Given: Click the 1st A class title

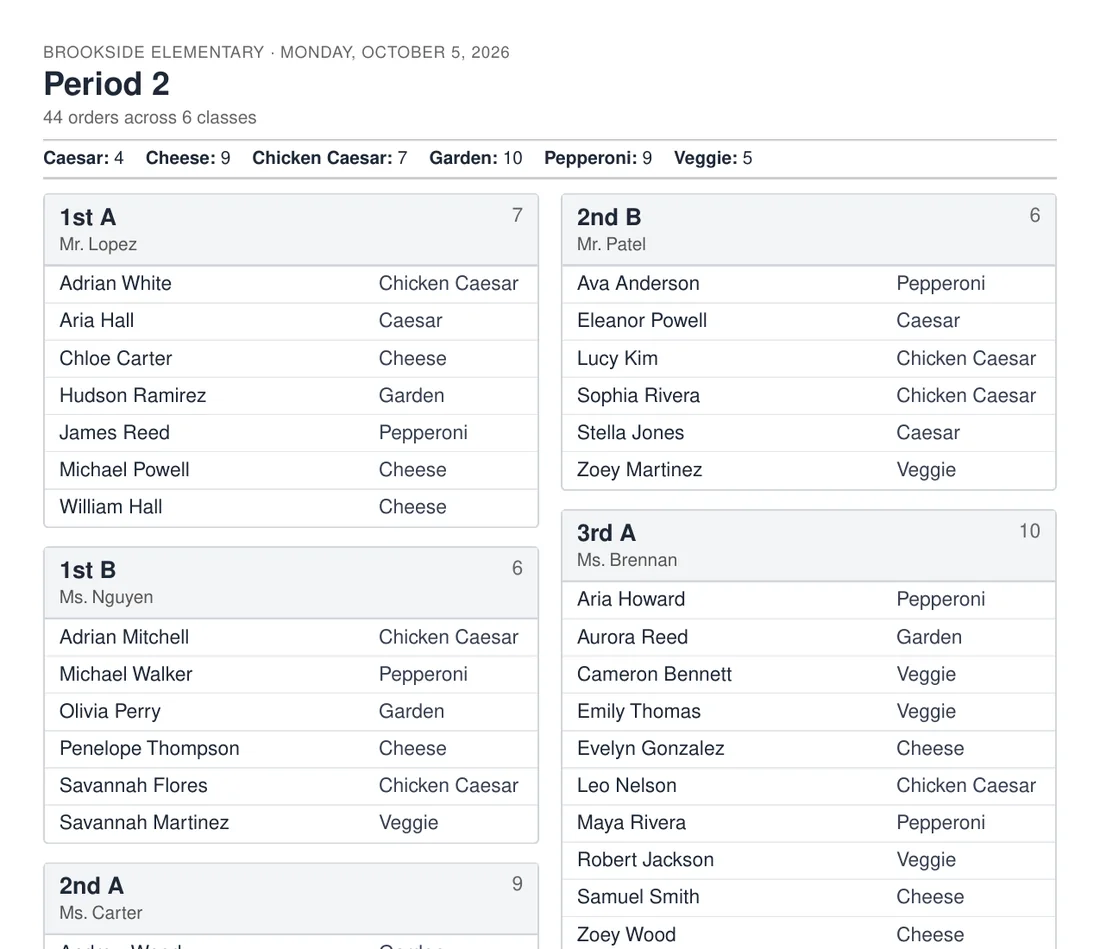Looking at the screenshot, I should point(88,217).
